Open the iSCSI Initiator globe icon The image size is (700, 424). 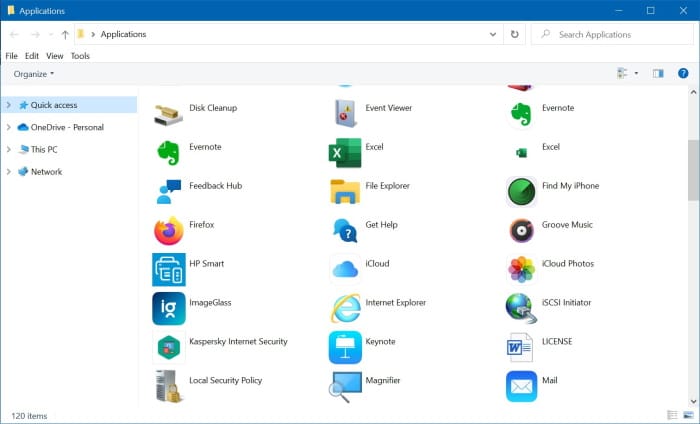[521, 308]
